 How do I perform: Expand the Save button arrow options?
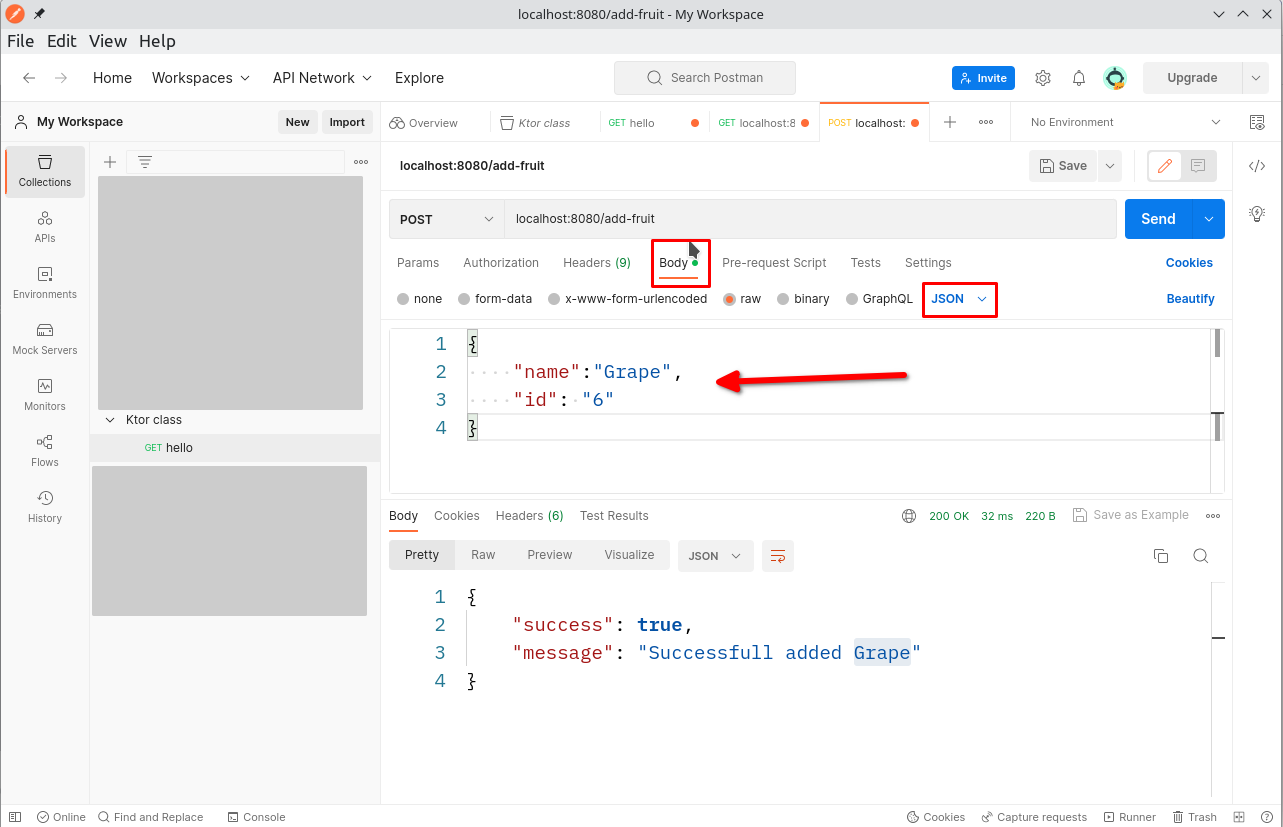[1109, 166]
